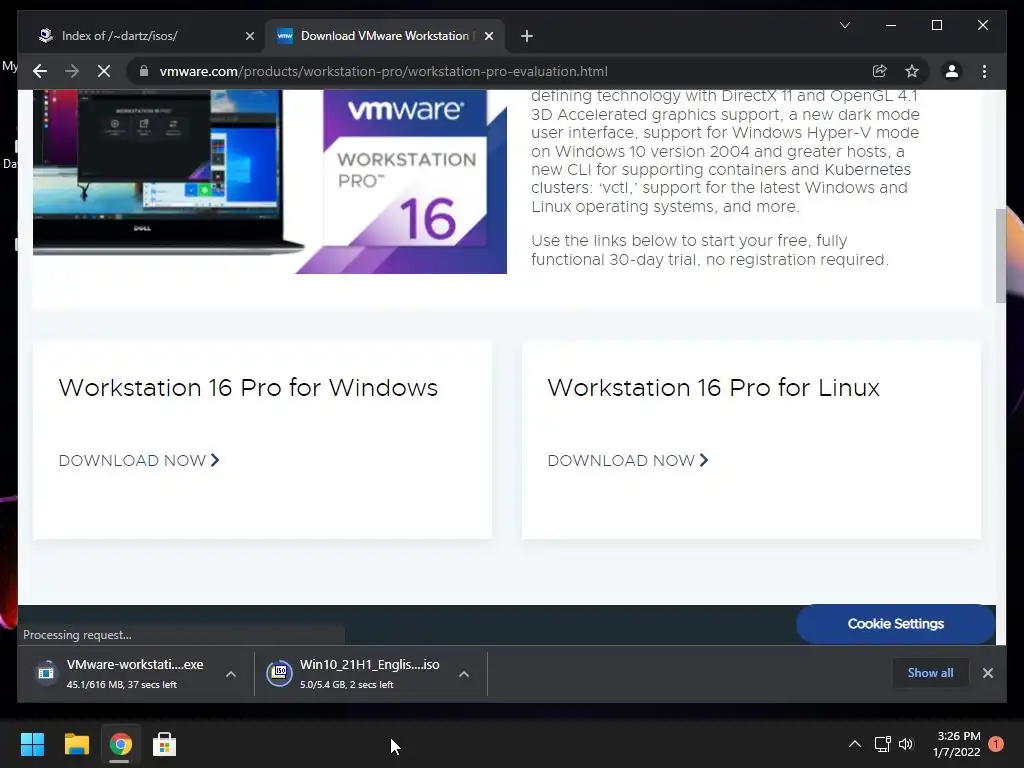Download Workstation 16 Pro for Windows

[x=139, y=460]
